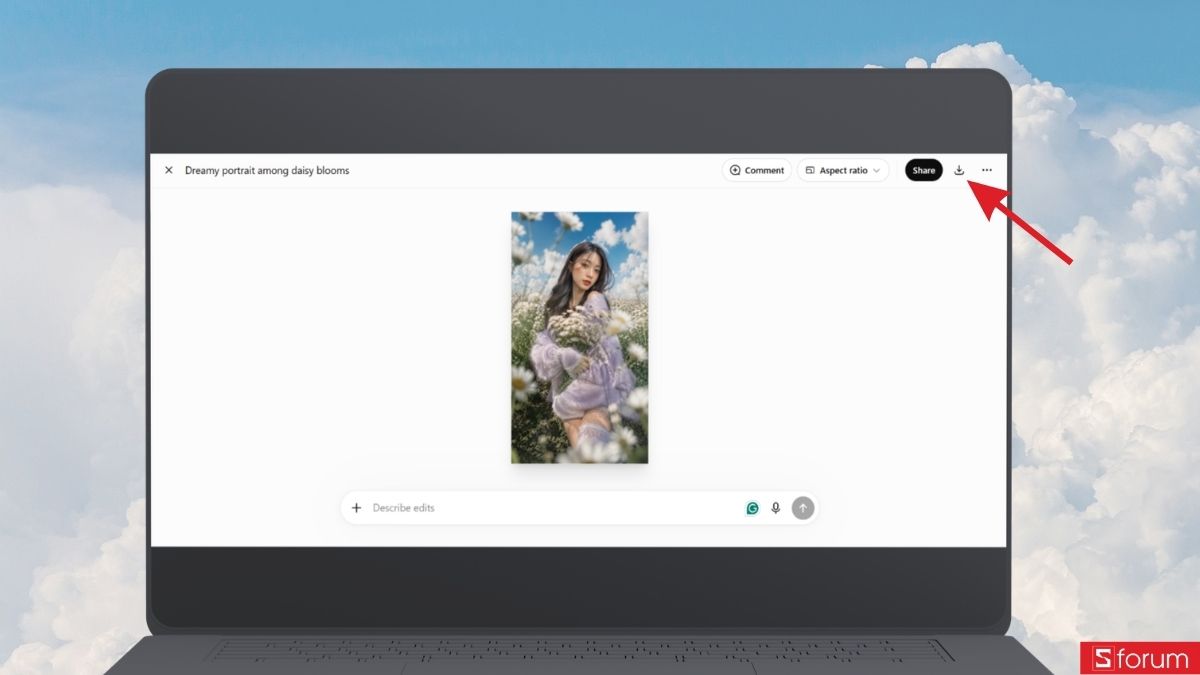Send the edit with the up-arrow button

click(x=802, y=508)
